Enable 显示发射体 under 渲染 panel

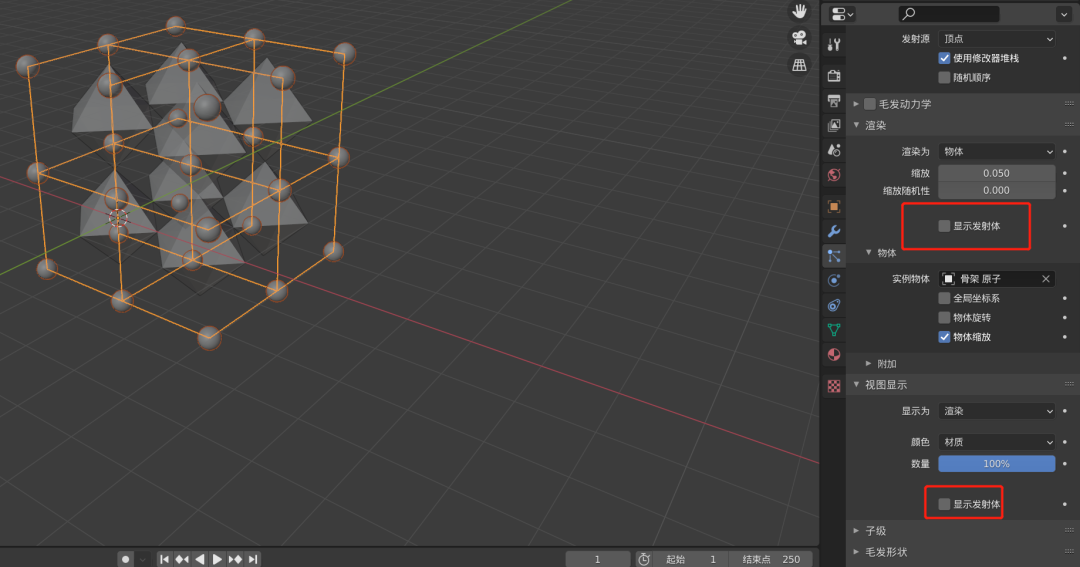coord(944,226)
